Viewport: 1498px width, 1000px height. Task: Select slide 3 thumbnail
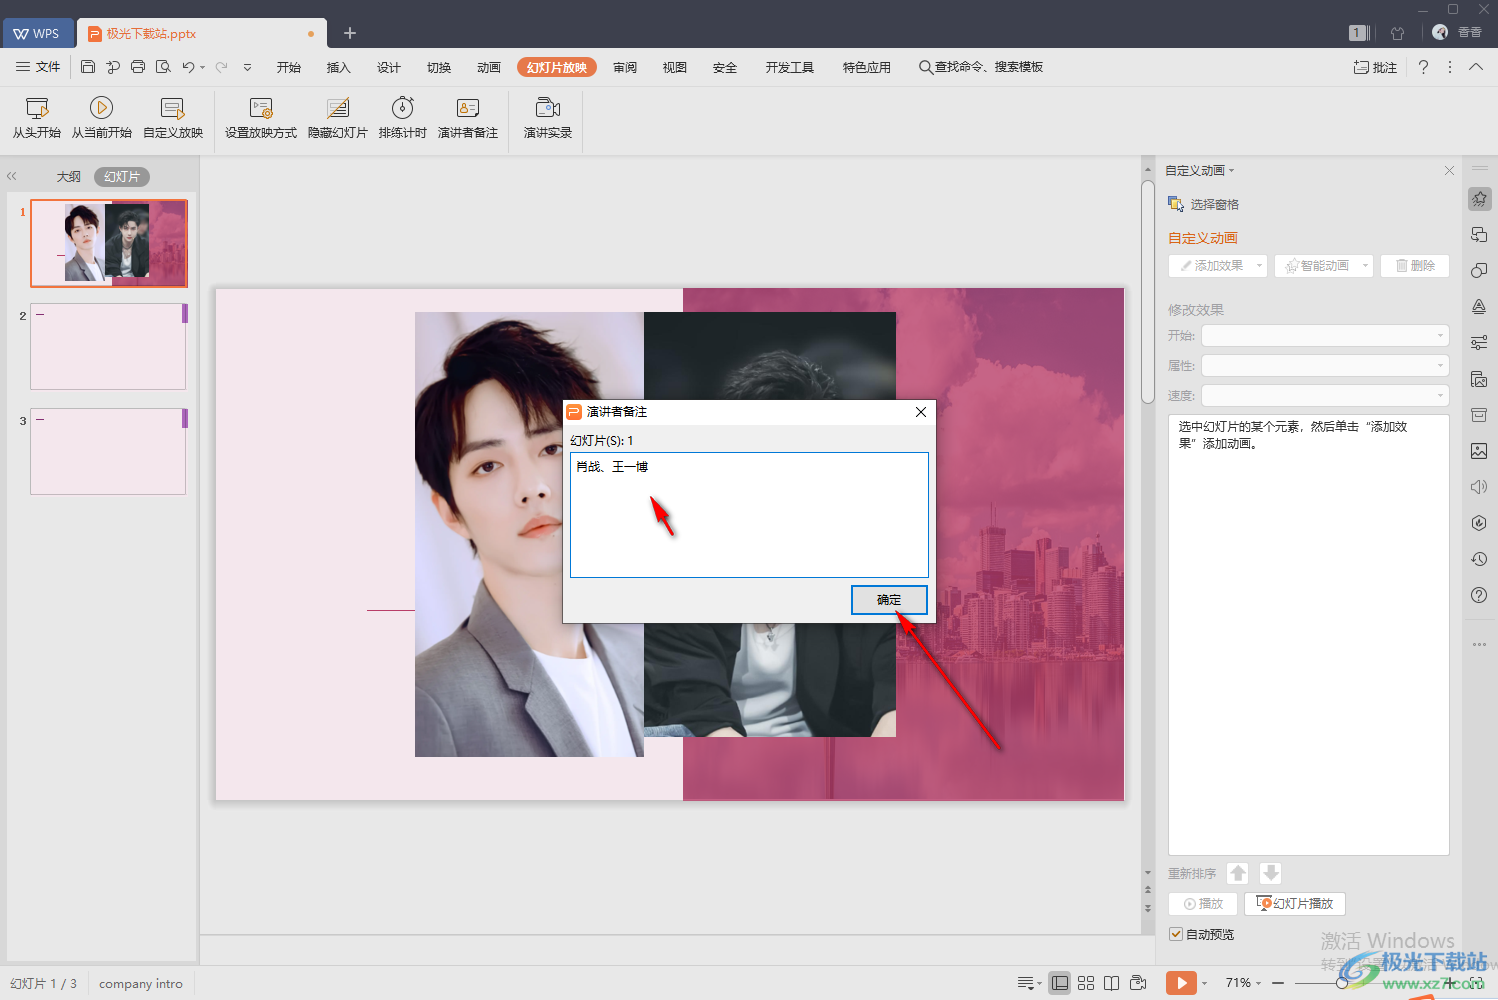pyautogui.click(x=108, y=452)
